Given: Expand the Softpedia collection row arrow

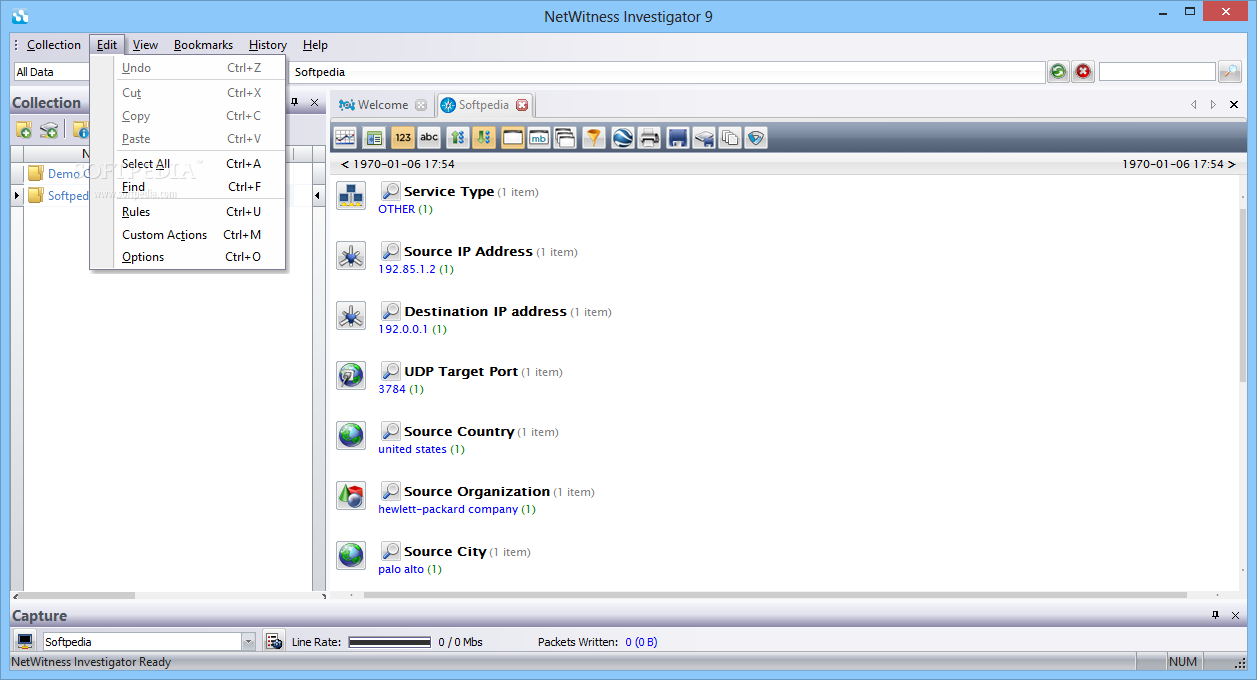Looking at the screenshot, I should pyautogui.click(x=16, y=196).
